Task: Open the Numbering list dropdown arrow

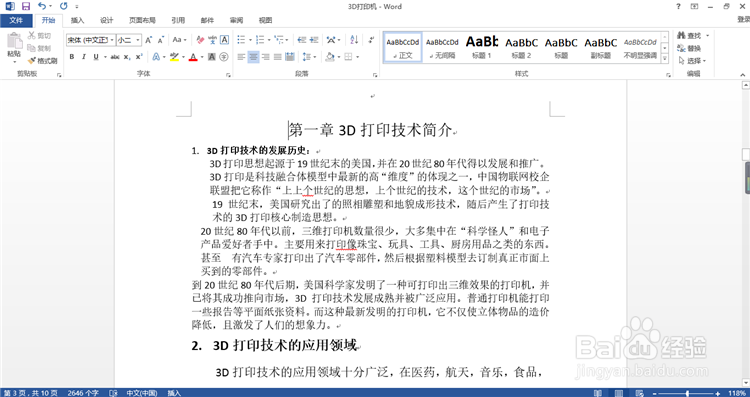Action: click(x=269, y=40)
